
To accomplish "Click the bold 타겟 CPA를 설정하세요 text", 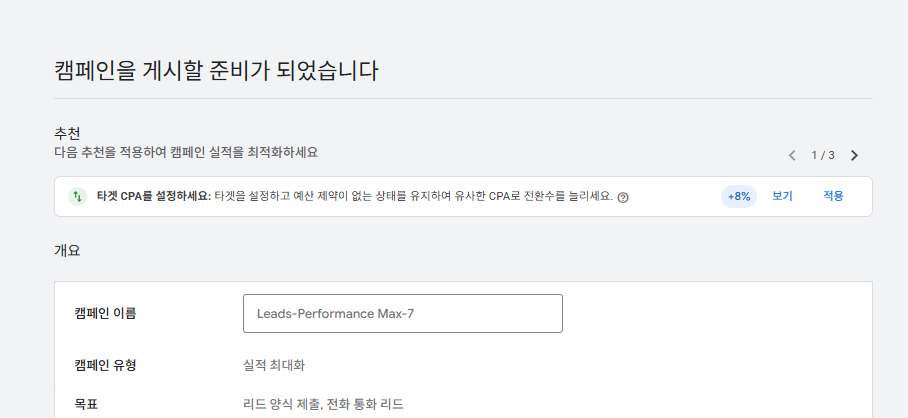I will [x=154, y=196].
